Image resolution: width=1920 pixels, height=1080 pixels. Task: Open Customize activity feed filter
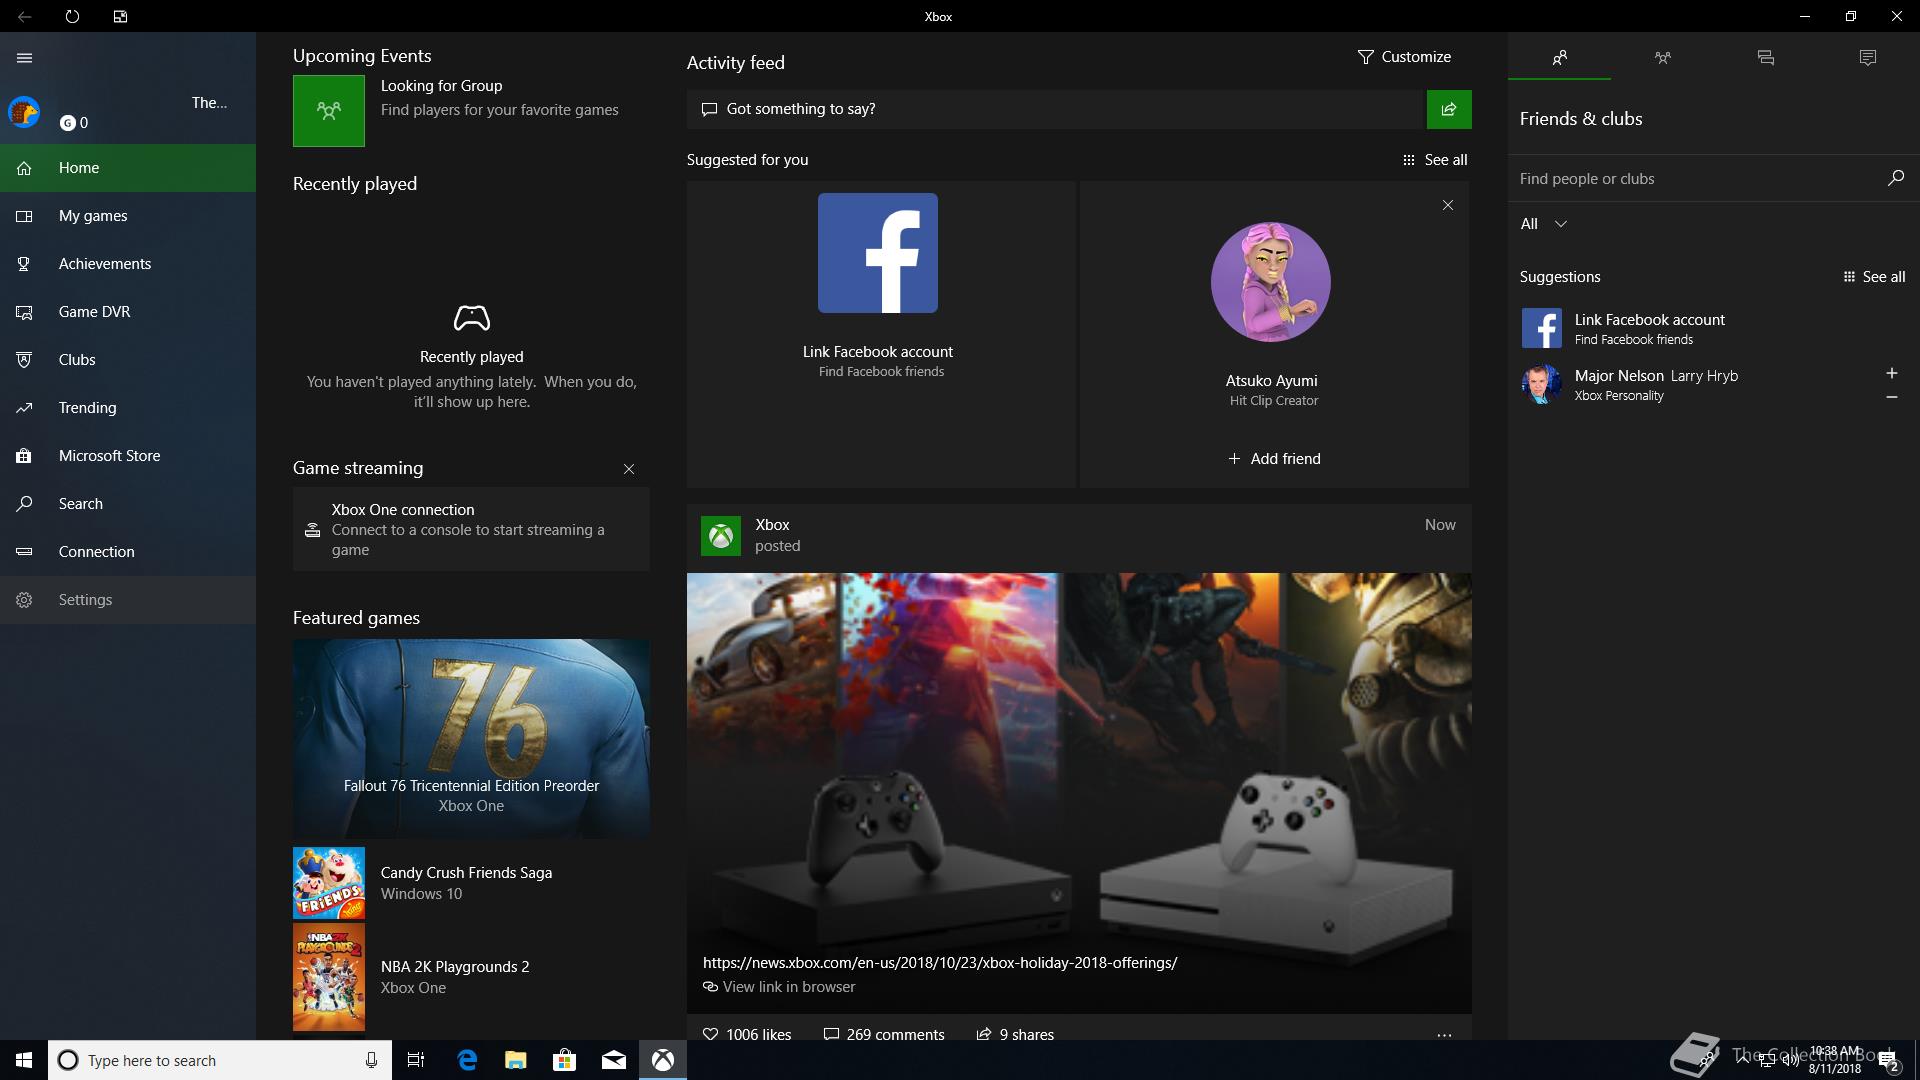1403,57
